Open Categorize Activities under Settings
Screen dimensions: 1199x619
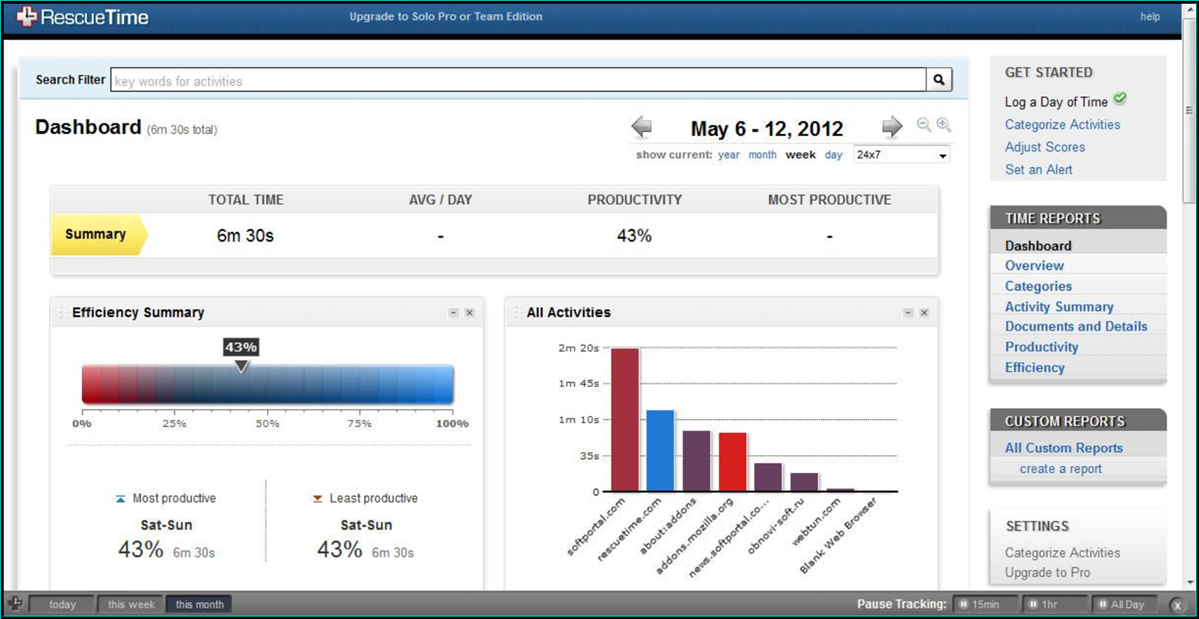coord(1062,553)
